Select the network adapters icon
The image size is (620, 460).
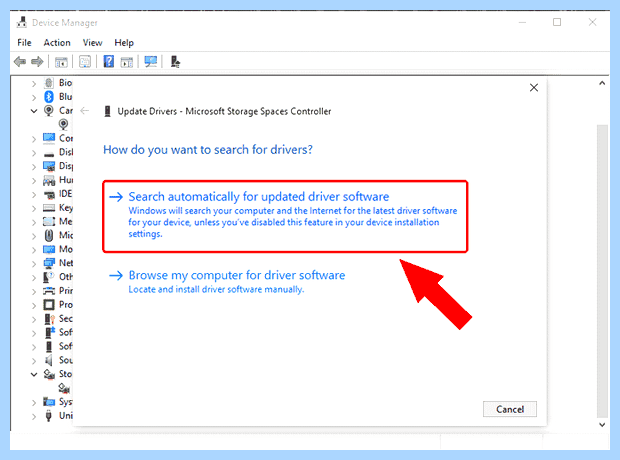49,263
